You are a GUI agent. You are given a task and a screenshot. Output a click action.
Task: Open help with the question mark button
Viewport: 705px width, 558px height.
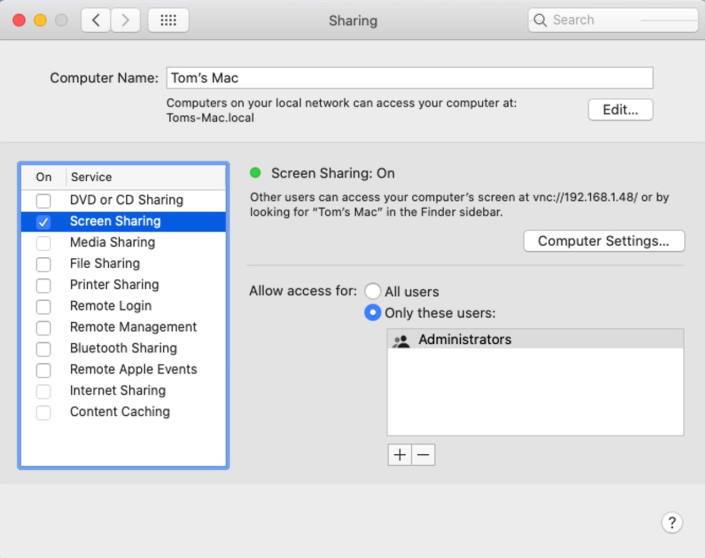click(x=672, y=522)
